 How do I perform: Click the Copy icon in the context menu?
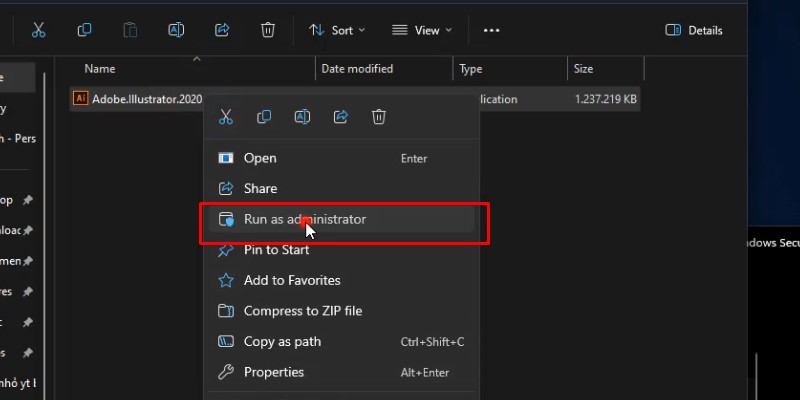(264, 117)
